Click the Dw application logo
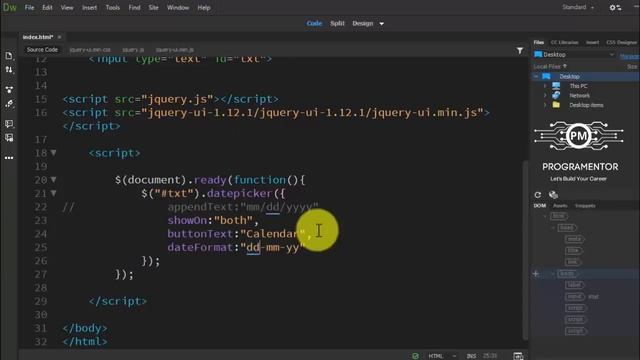 pos(9,7)
